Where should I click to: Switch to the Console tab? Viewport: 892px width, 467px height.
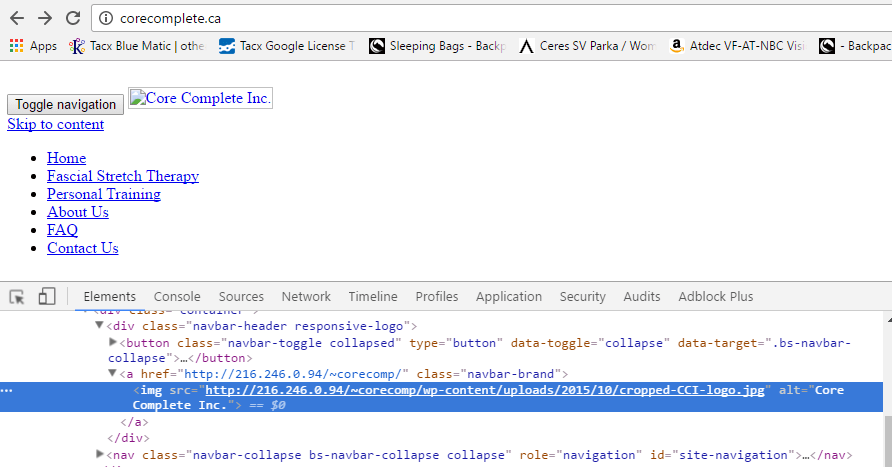pos(177,296)
